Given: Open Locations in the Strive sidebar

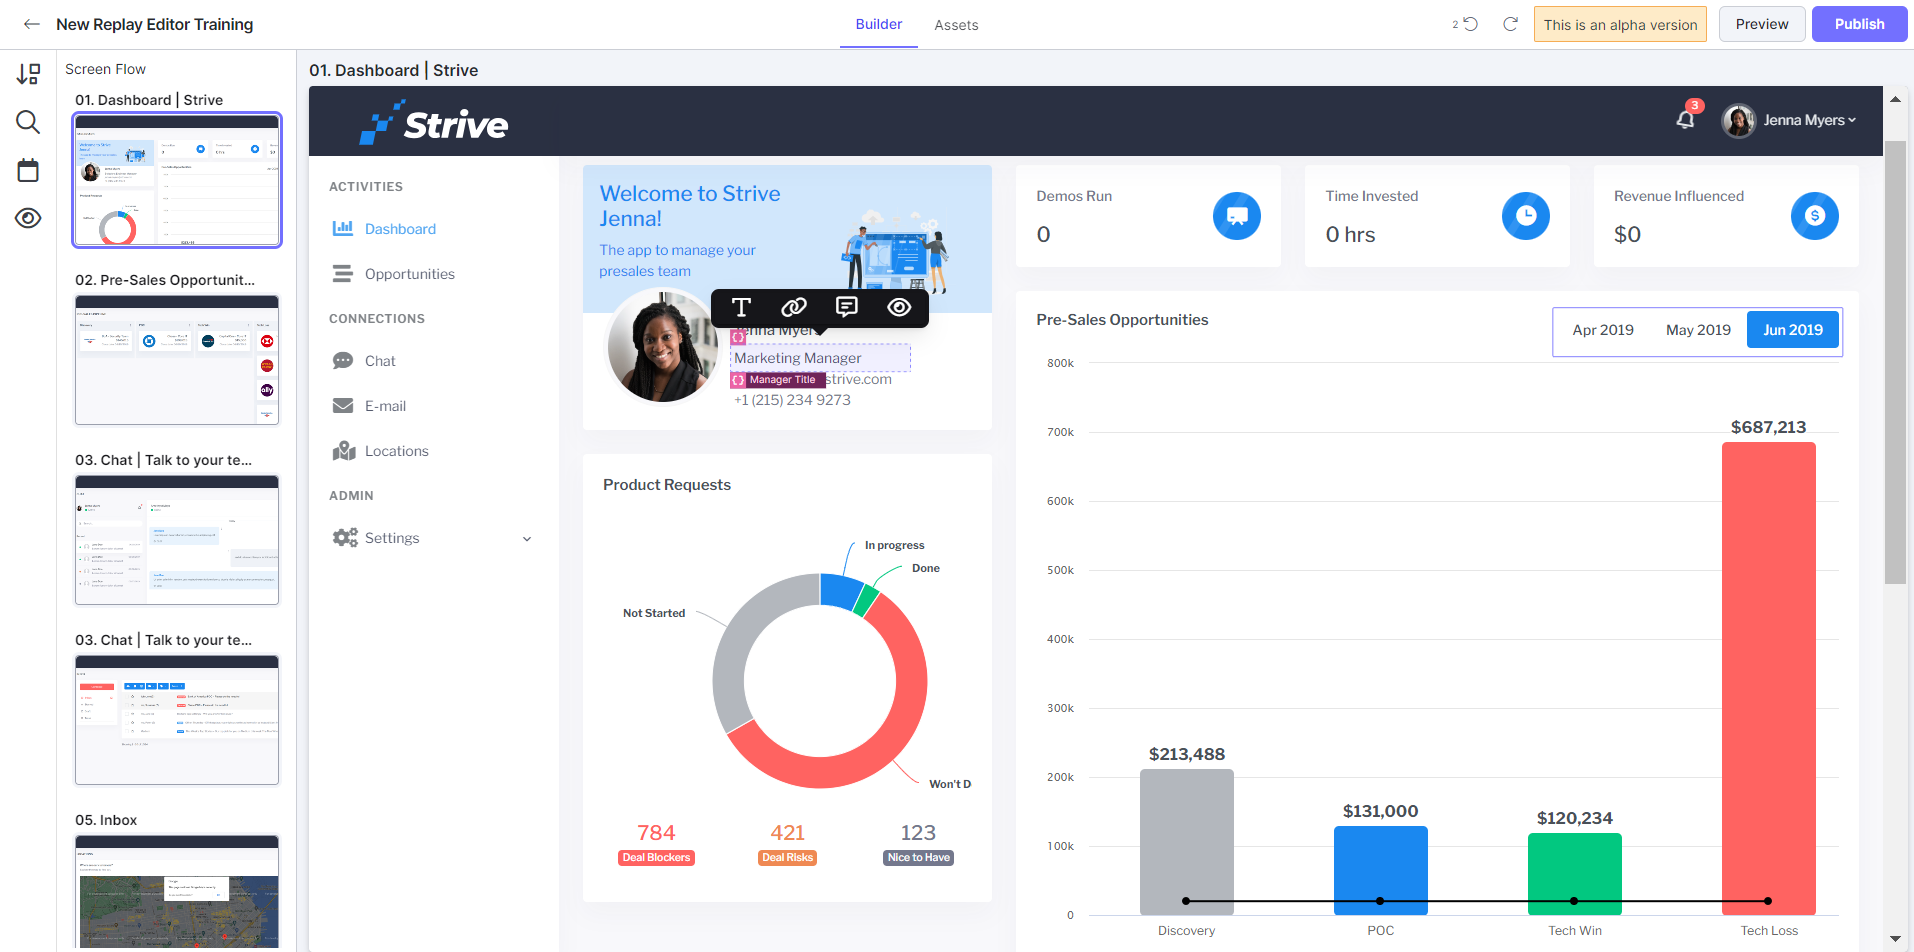Looking at the screenshot, I should tap(396, 451).
